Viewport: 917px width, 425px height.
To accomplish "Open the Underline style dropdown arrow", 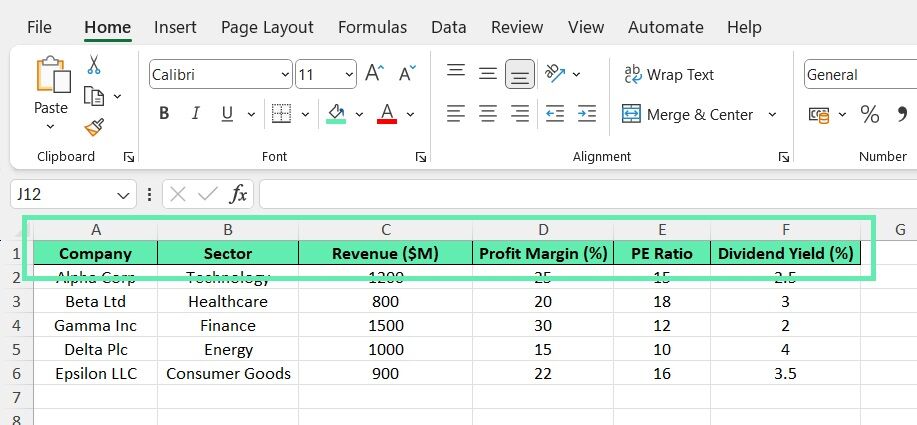I will click(251, 114).
